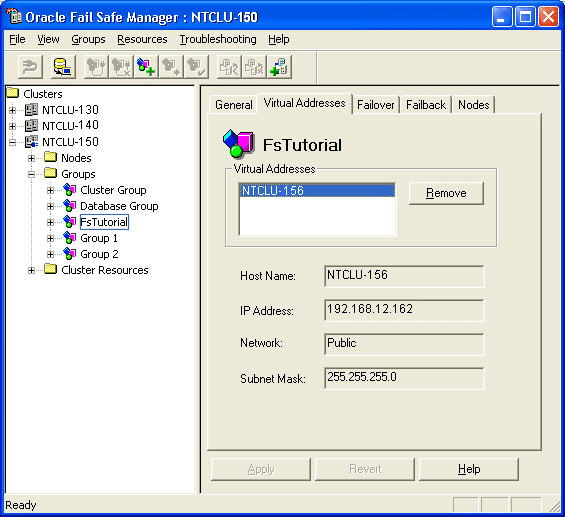Switch to the Failover tab
Image resolution: width=565 pixels, height=517 pixels.
pyautogui.click(x=375, y=105)
